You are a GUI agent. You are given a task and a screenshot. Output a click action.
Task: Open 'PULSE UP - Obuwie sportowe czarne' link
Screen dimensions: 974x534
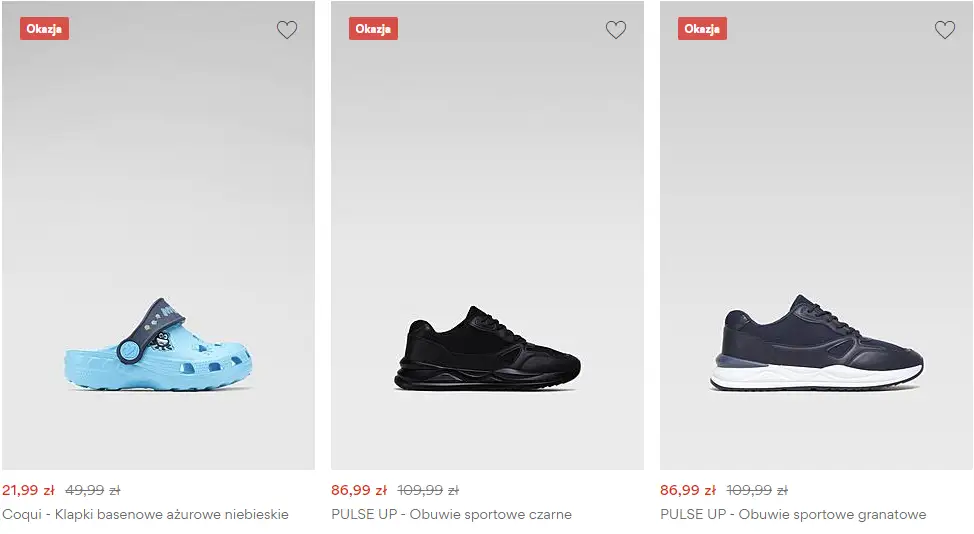coord(451,514)
